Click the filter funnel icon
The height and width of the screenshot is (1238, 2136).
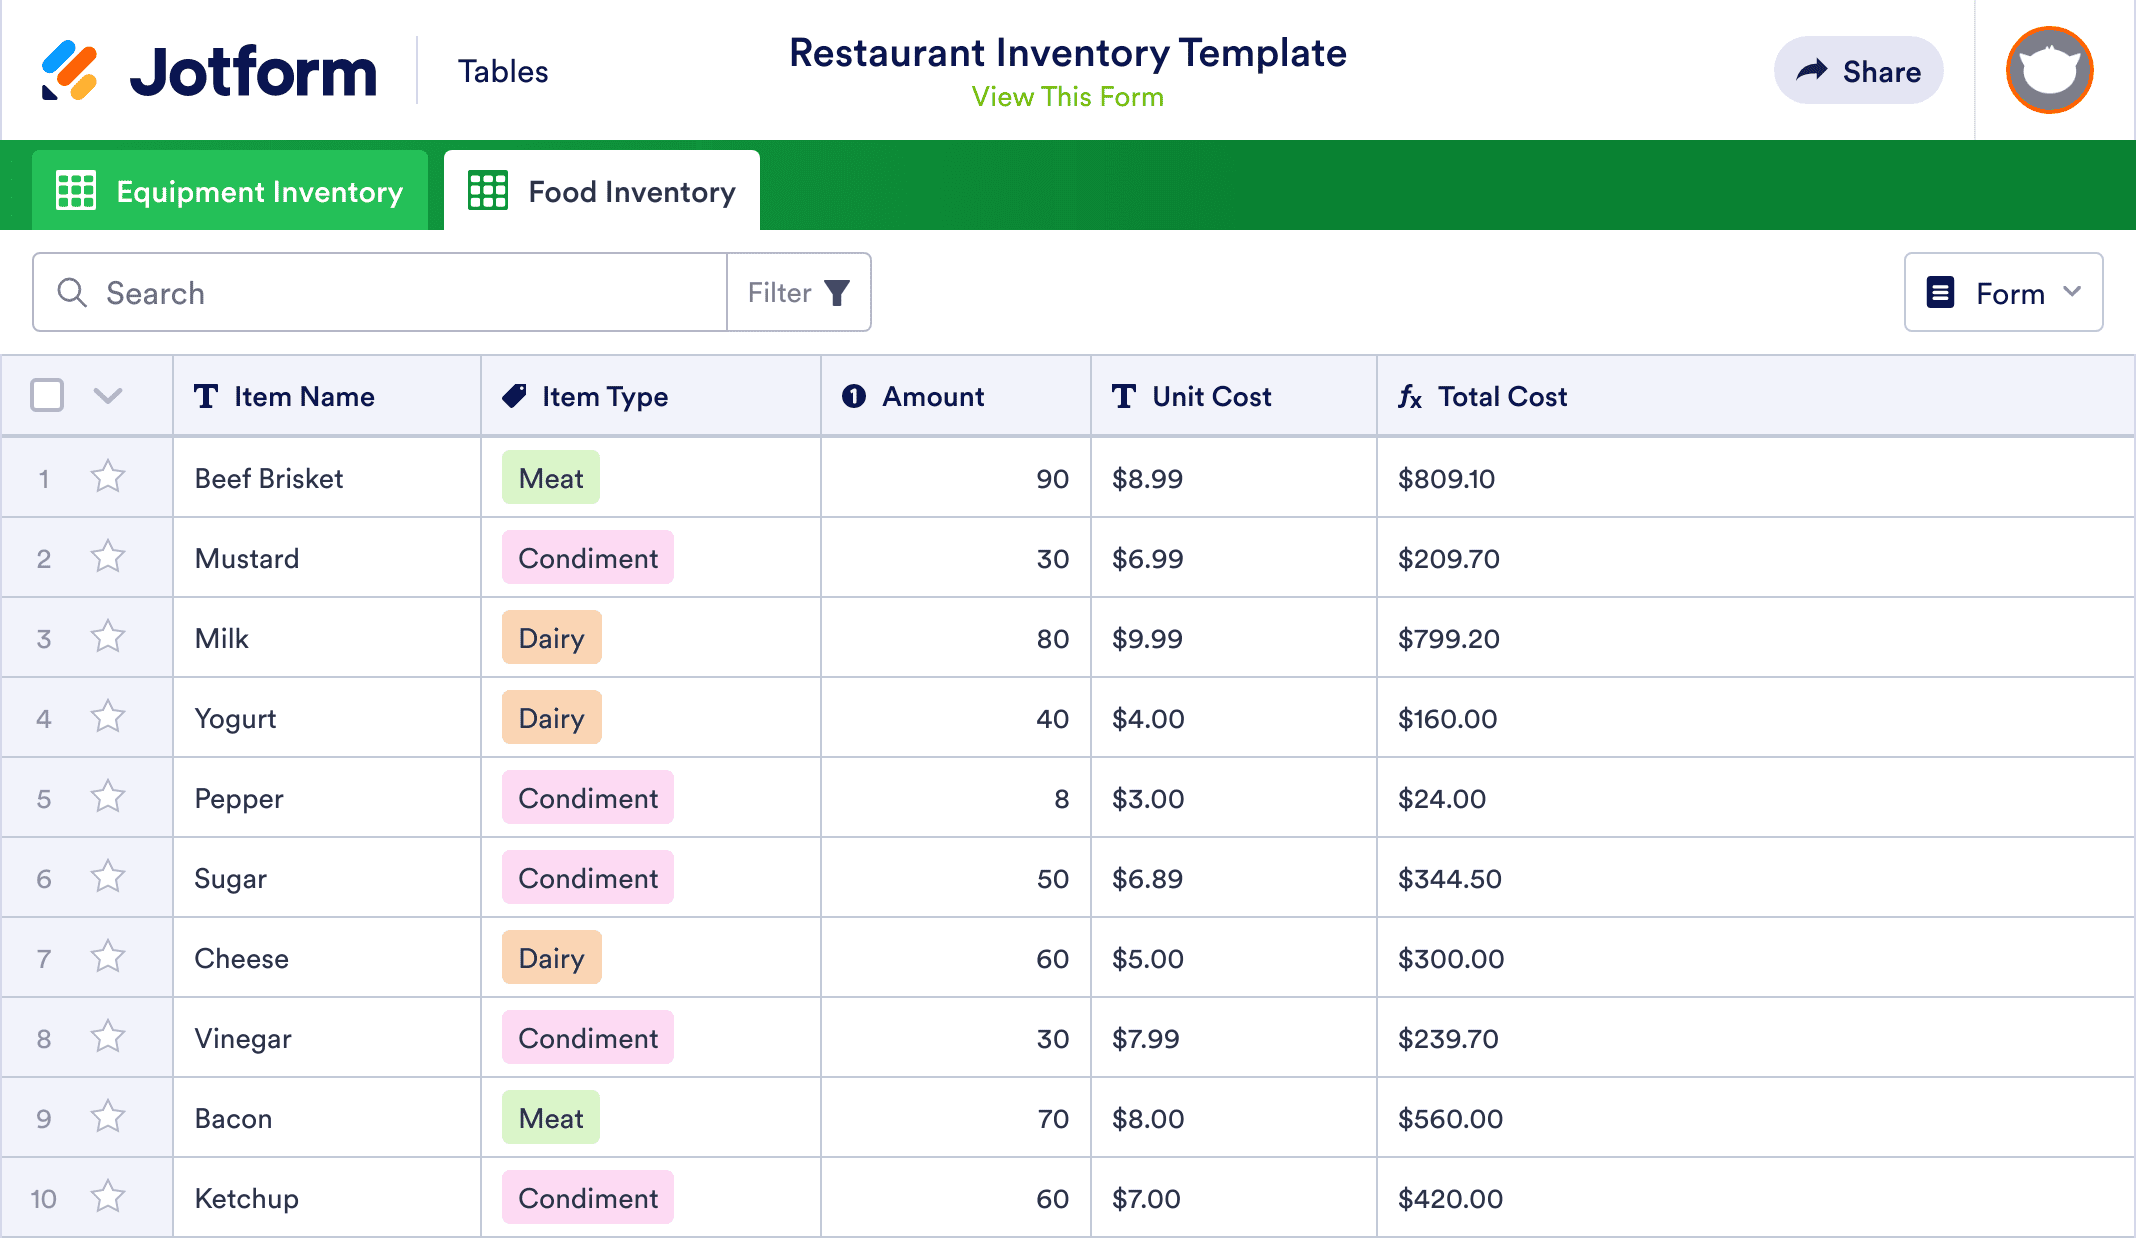837,292
